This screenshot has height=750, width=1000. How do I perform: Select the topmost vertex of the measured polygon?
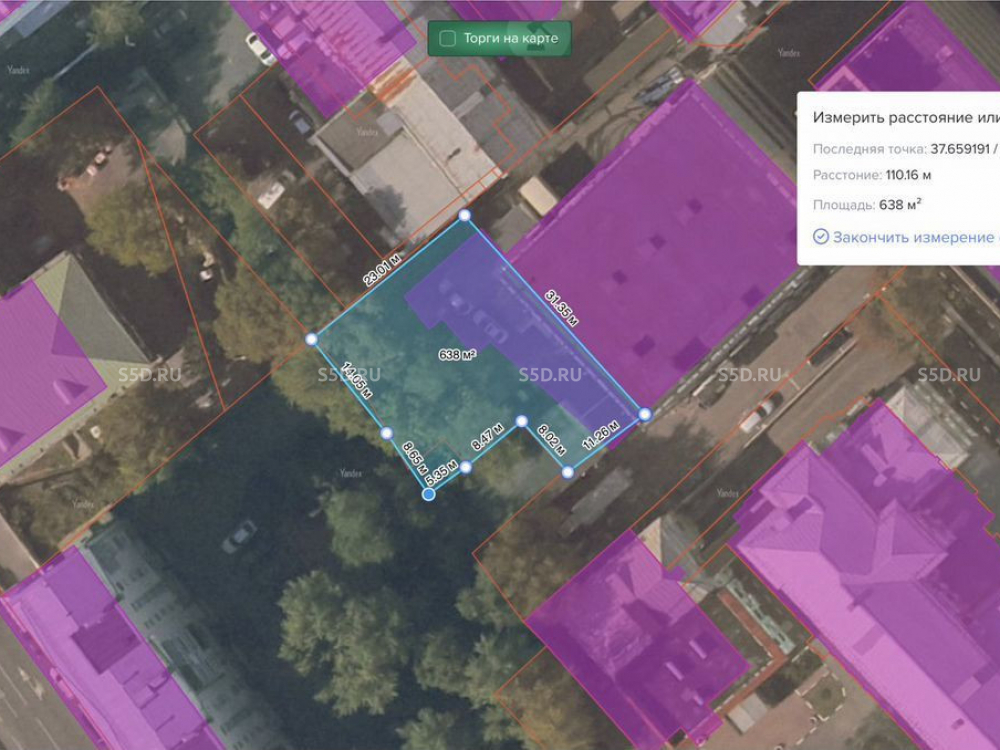(464, 215)
